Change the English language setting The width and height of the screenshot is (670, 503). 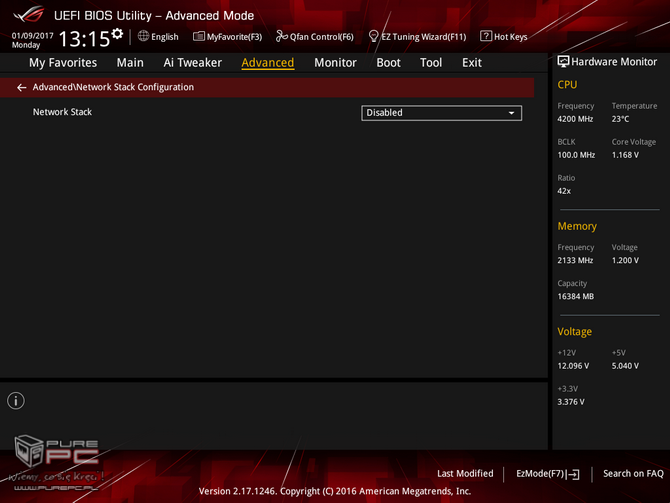click(165, 37)
